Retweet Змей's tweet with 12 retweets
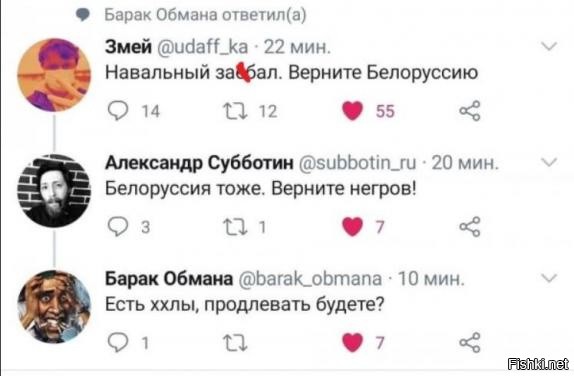Screen dimensions: 574x376 pos(235,111)
